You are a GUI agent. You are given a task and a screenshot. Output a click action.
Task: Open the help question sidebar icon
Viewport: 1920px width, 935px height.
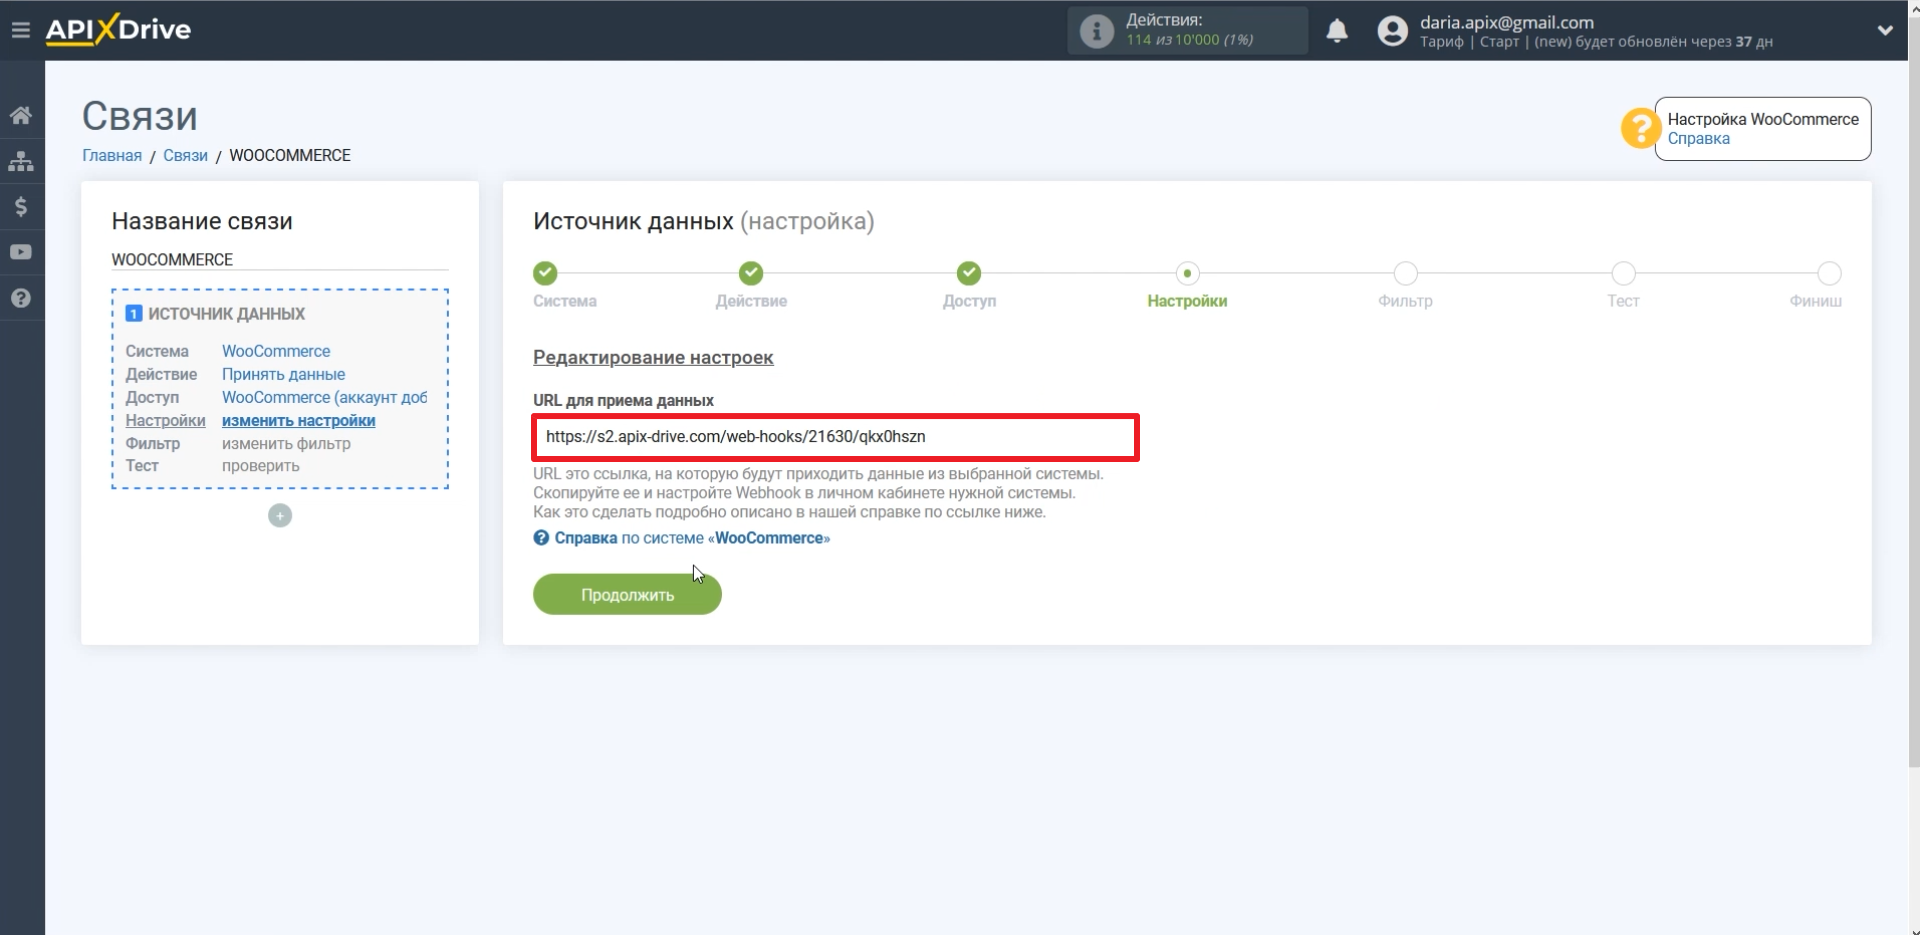[x=21, y=298]
